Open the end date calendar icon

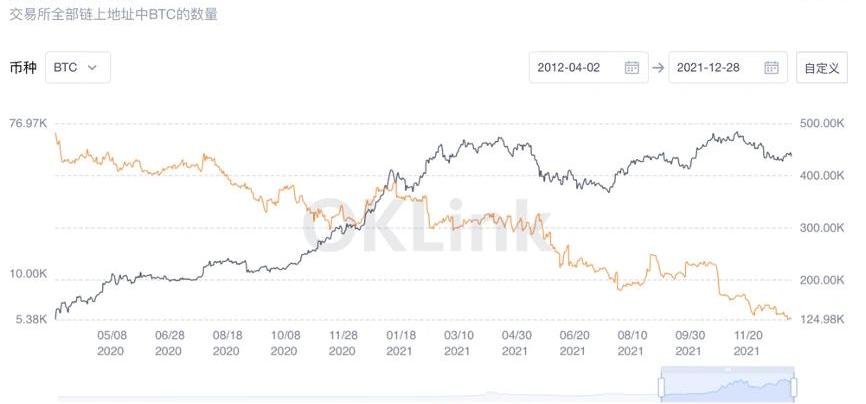(771, 67)
